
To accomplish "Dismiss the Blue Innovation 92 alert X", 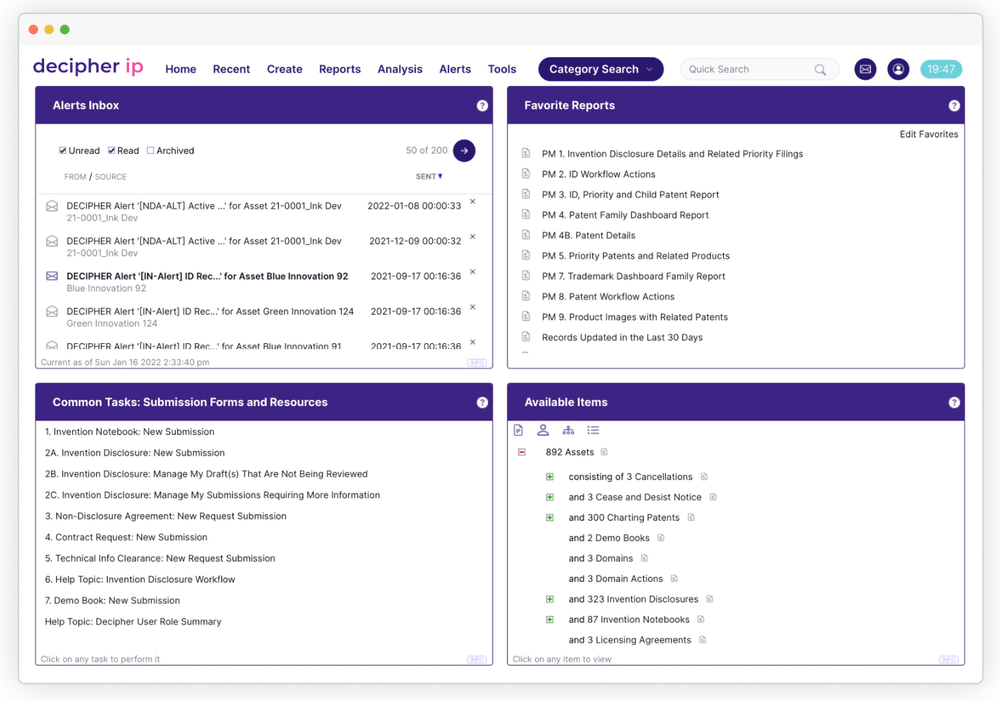I will tap(473, 272).
